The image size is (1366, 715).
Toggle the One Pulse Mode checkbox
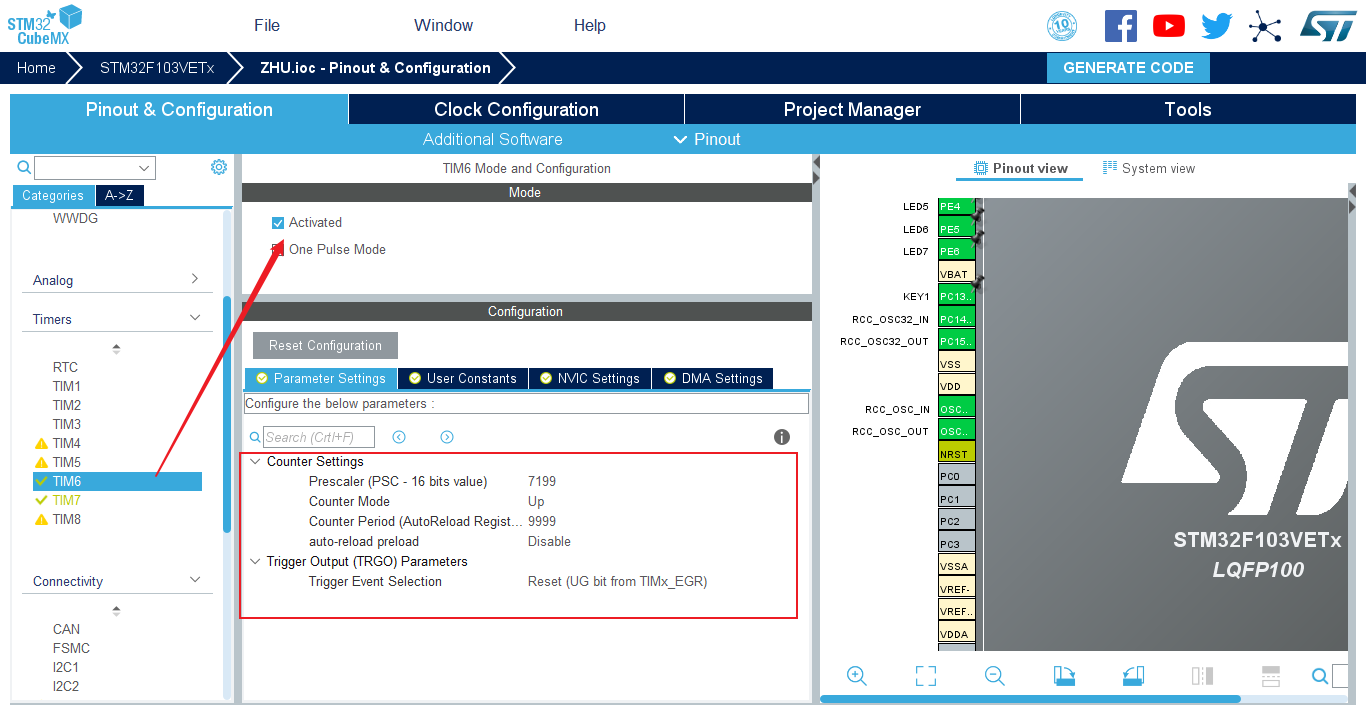[278, 250]
